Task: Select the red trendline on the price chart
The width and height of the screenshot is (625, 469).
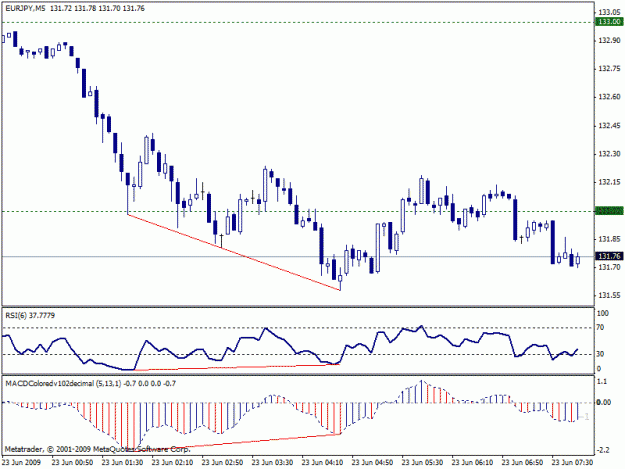Action: pyautogui.click(x=234, y=252)
